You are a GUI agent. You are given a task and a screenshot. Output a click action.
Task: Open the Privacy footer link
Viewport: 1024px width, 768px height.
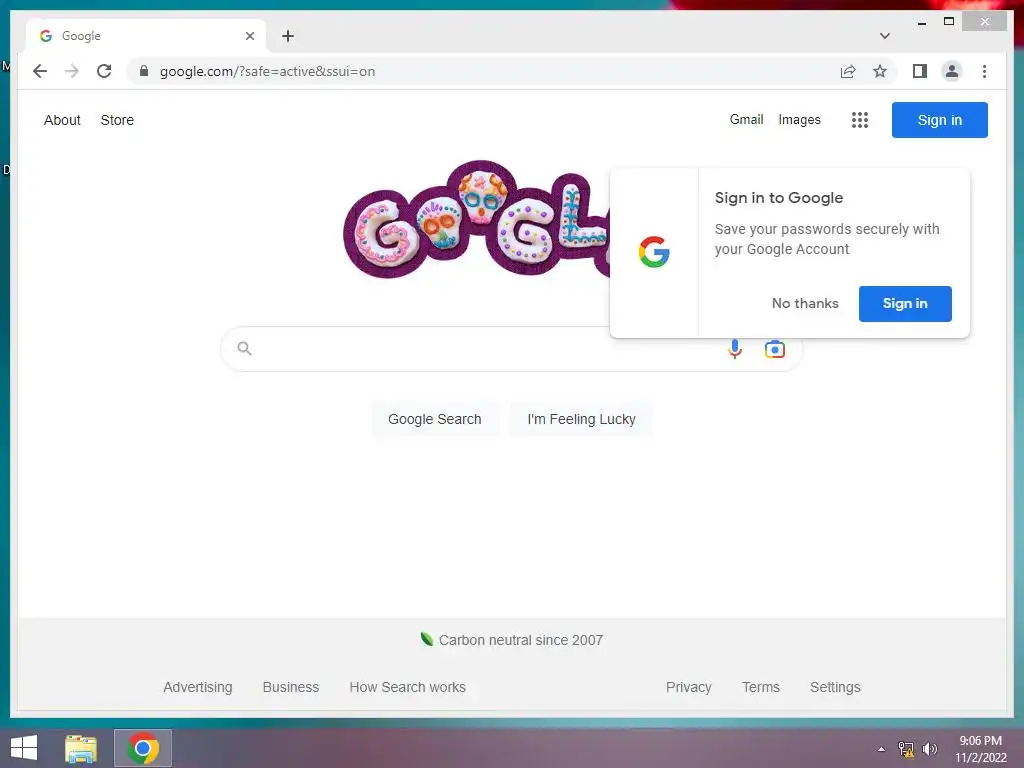(688, 687)
